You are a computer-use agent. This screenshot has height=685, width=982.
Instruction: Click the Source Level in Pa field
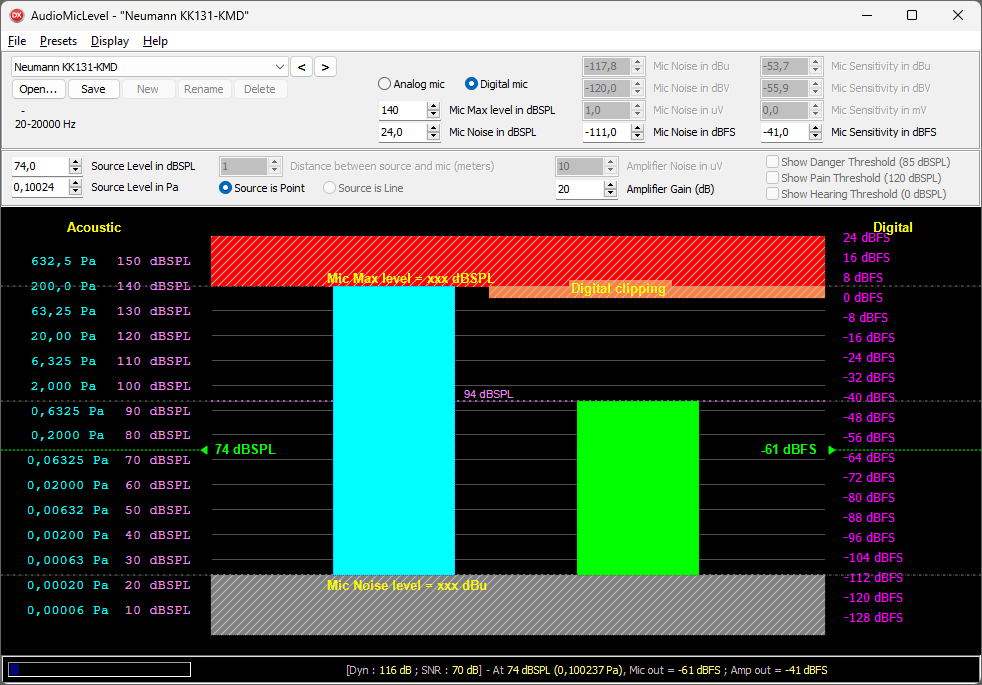tap(39, 188)
